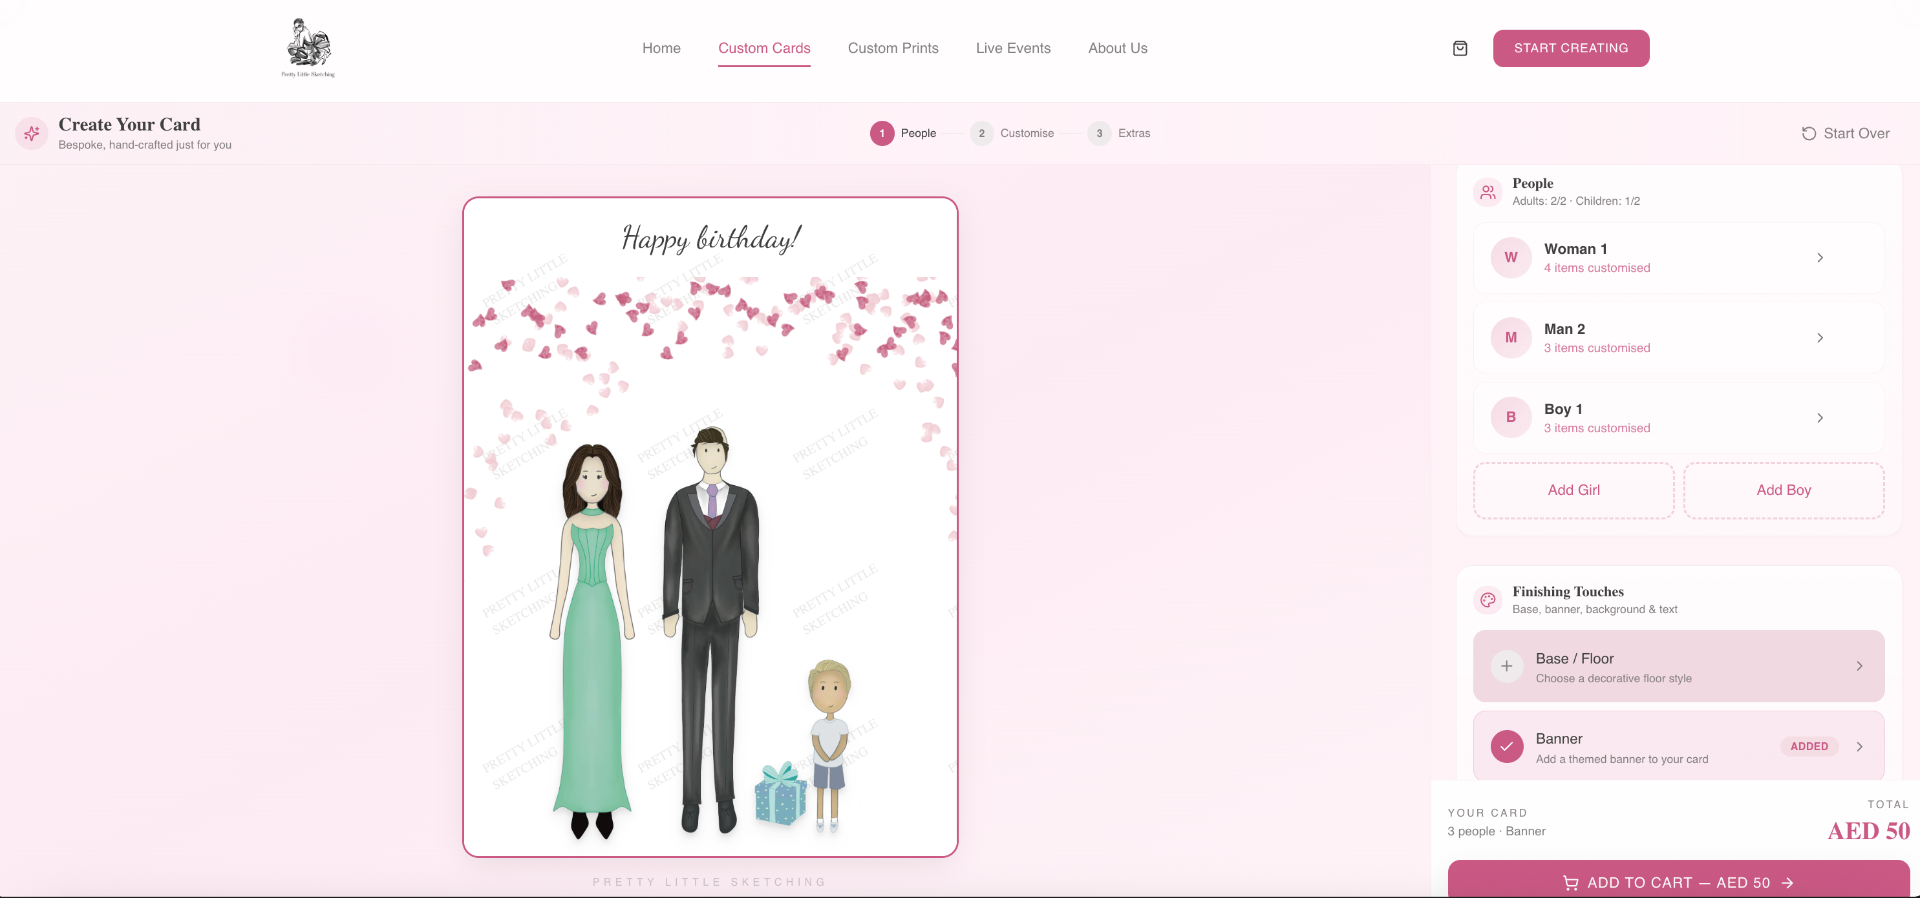Click the M avatar for Man 2
Screen dimensions: 1920x898
pyautogui.click(x=1511, y=337)
